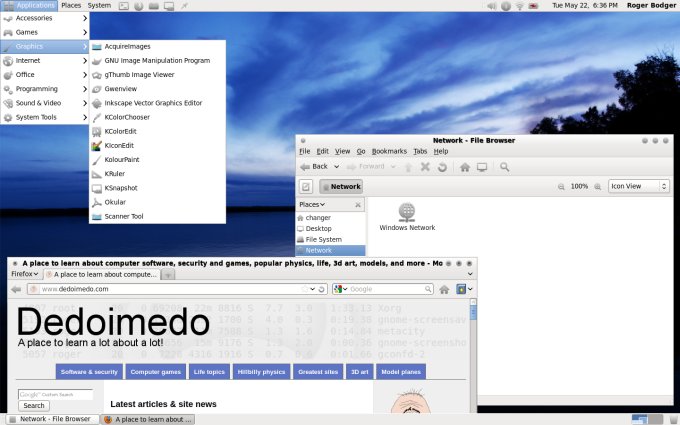Click the Computer icon in File Browser toolbar
680x425 pixels.
pyautogui.click(x=482, y=167)
